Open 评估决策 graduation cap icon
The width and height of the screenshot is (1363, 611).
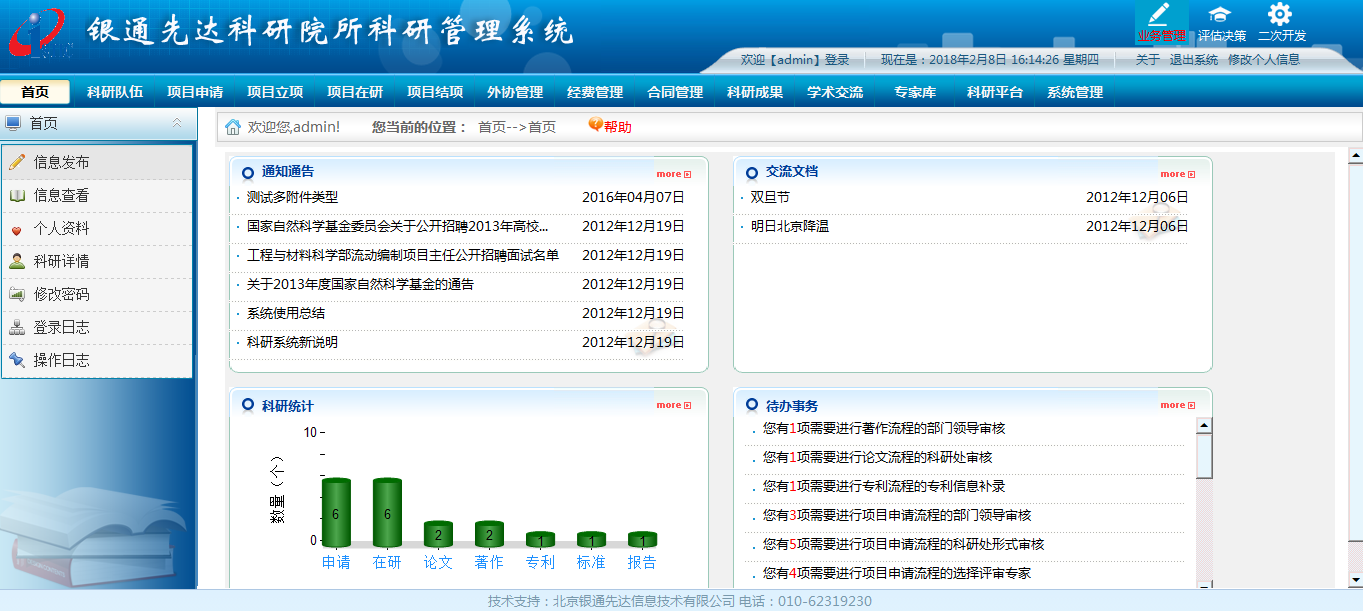[1219, 14]
